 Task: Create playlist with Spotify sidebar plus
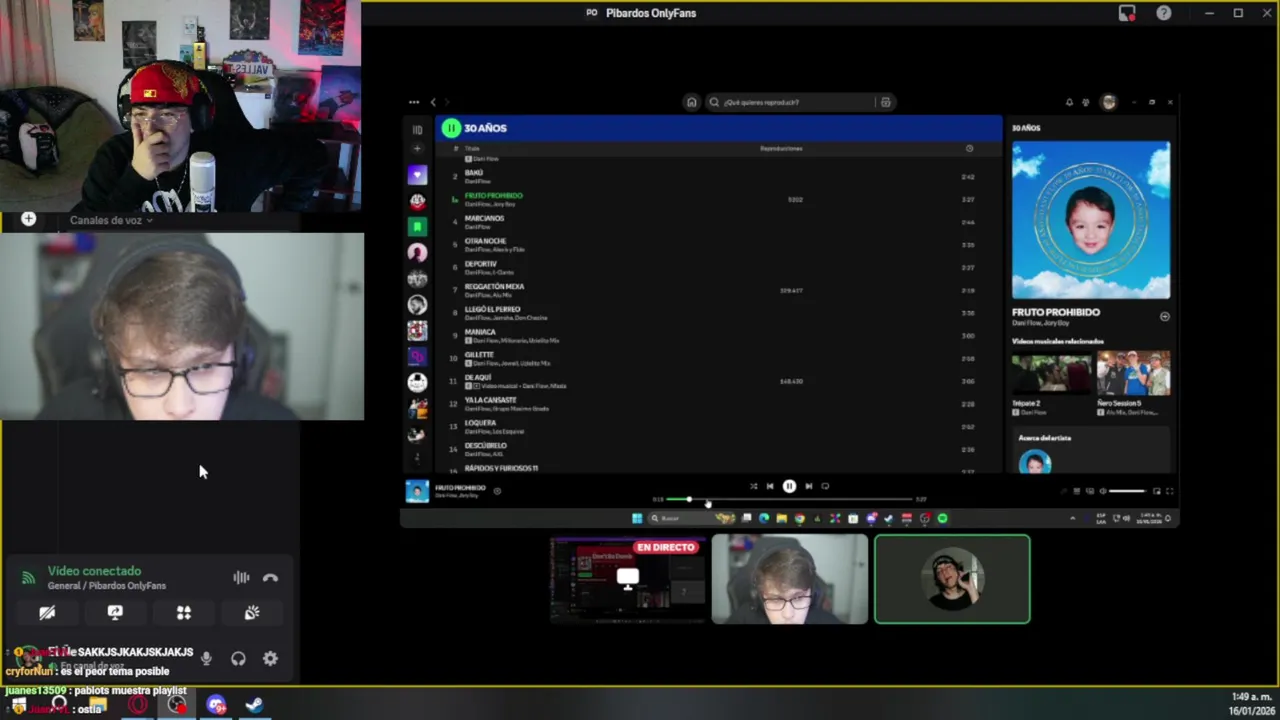[417, 149]
